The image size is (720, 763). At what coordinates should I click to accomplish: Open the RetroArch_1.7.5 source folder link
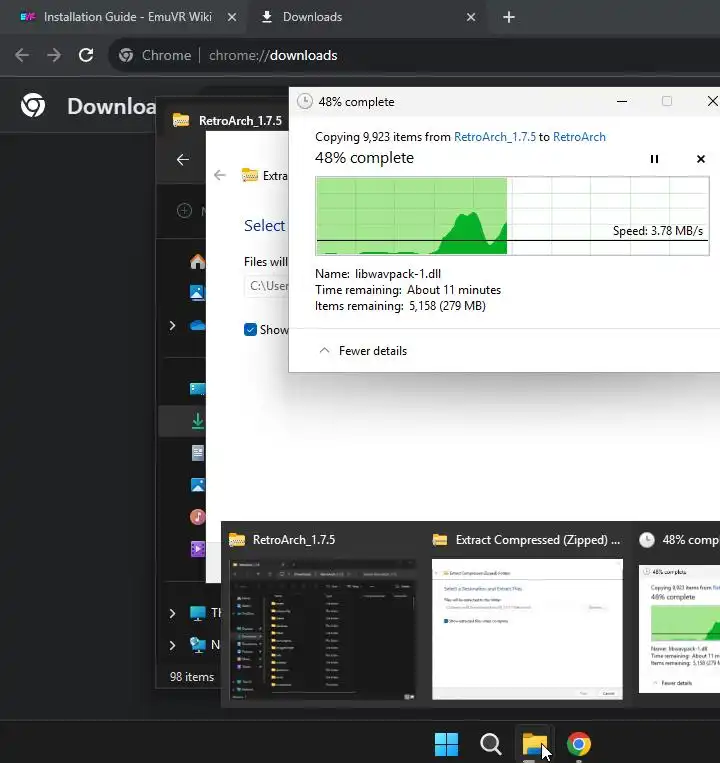(495, 137)
